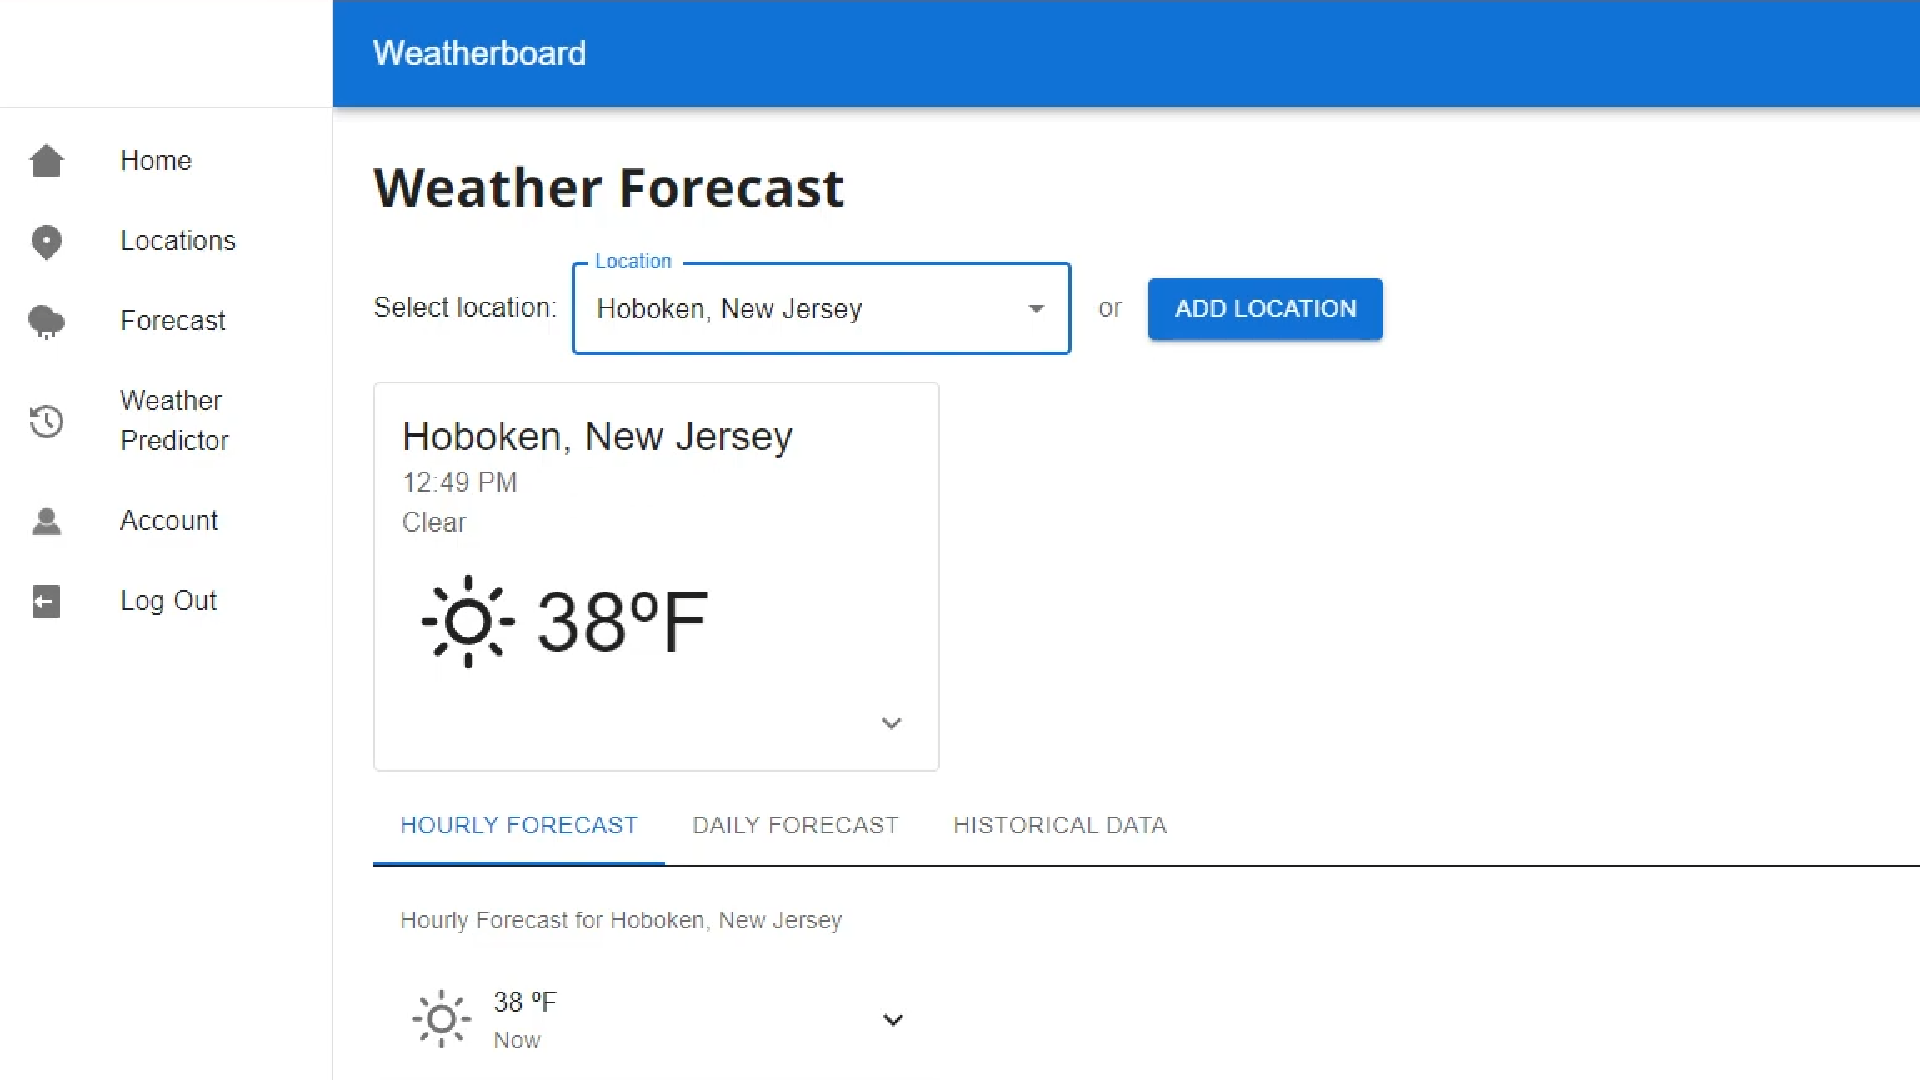Expand the Now hourly forecast row
The width and height of the screenshot is (1920, 1080).
point(893,1020)
